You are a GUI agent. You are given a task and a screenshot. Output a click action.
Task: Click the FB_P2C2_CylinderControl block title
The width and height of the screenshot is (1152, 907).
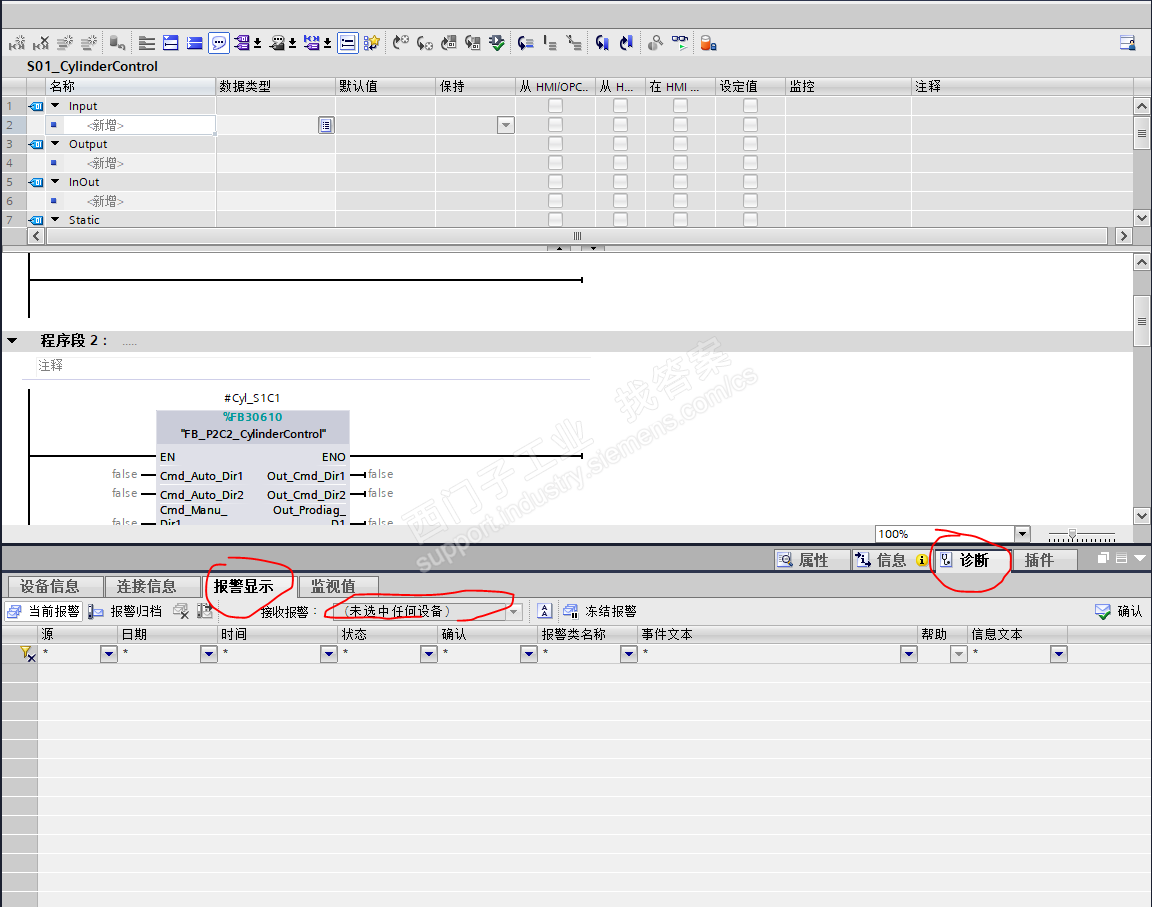click(253, 434)
